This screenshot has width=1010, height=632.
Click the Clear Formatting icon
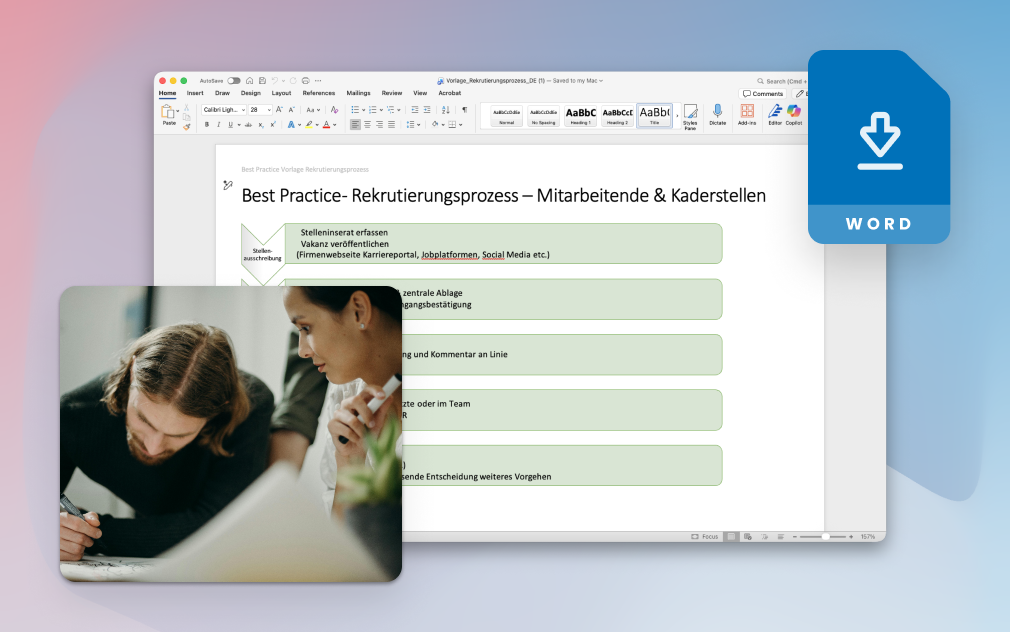coord(334,110)
